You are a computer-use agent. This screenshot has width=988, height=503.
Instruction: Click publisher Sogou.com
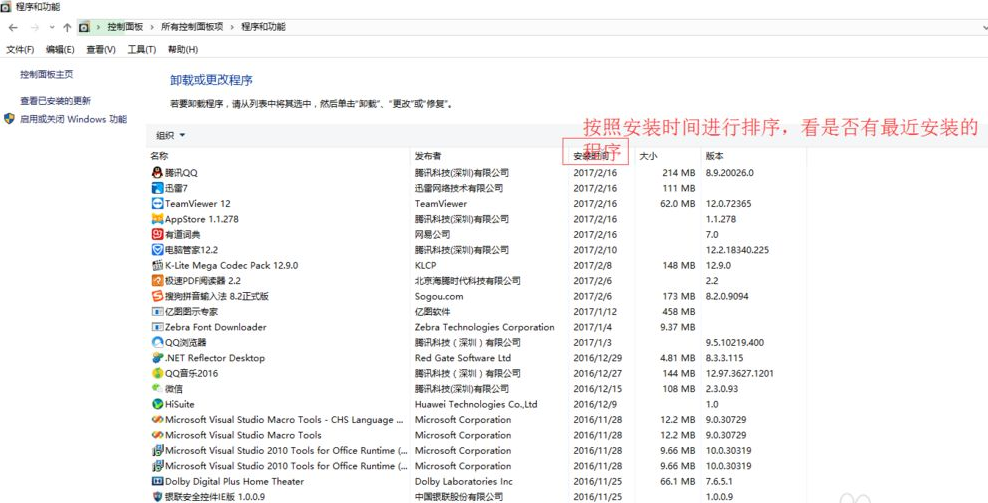pyautogui.click(x=439, y=296)
